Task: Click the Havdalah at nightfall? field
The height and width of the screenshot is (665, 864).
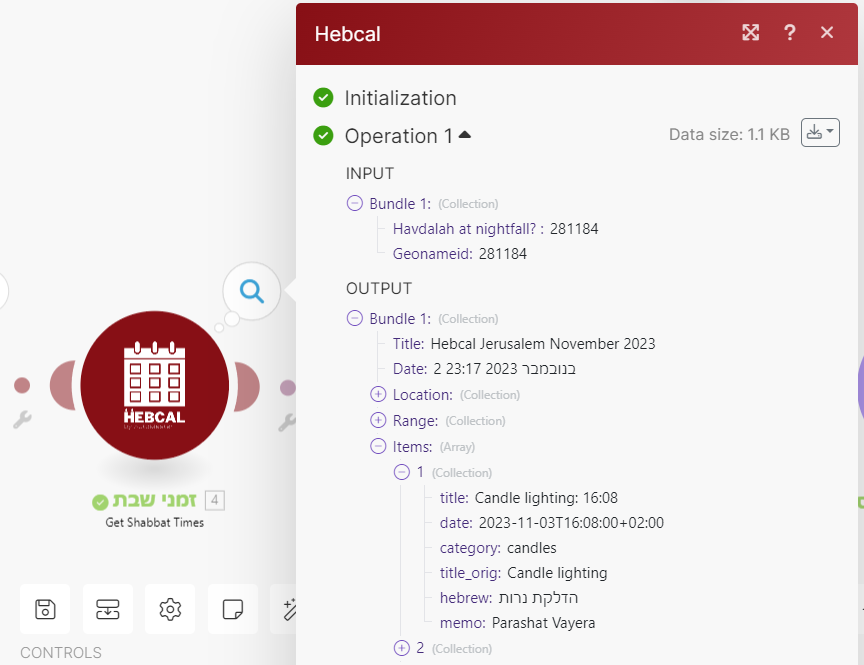Action: click(x=495, y=229)
